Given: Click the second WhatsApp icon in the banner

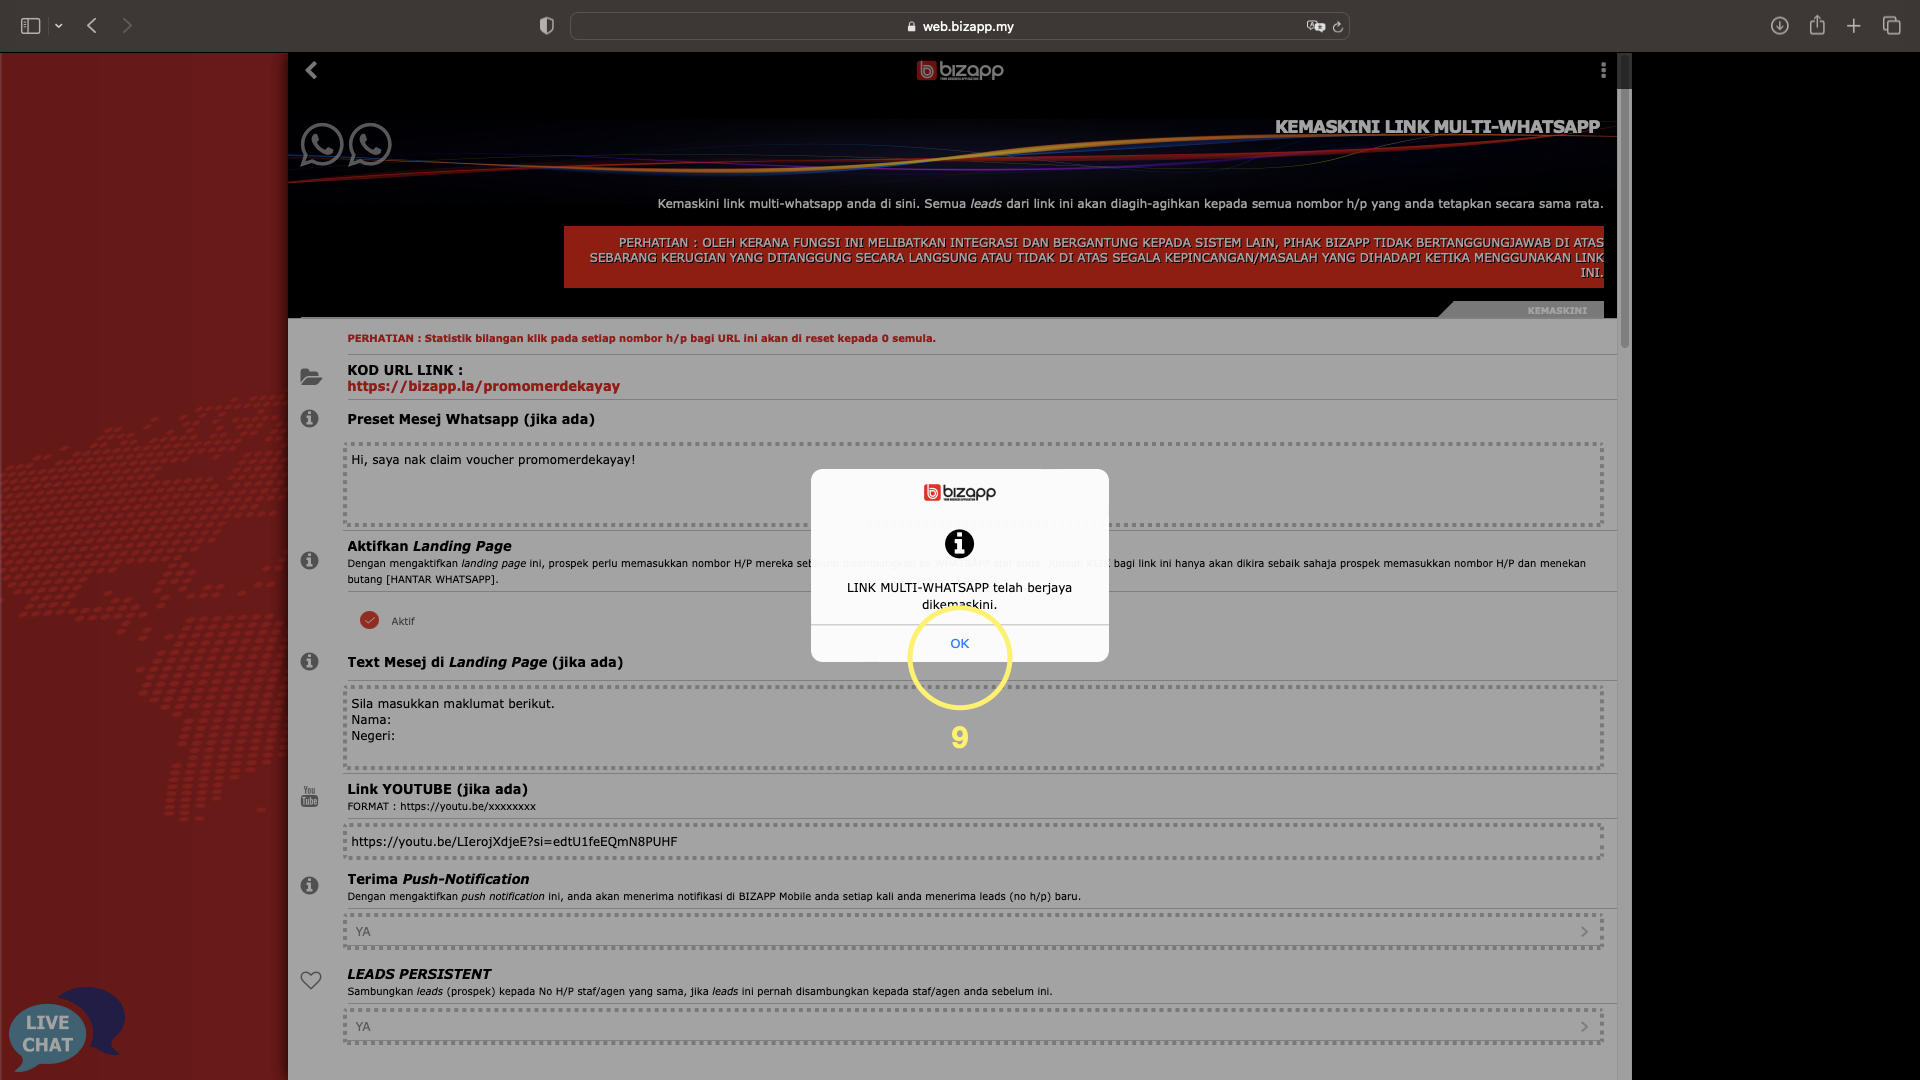Looking at the screenshot, I should 370,145.
